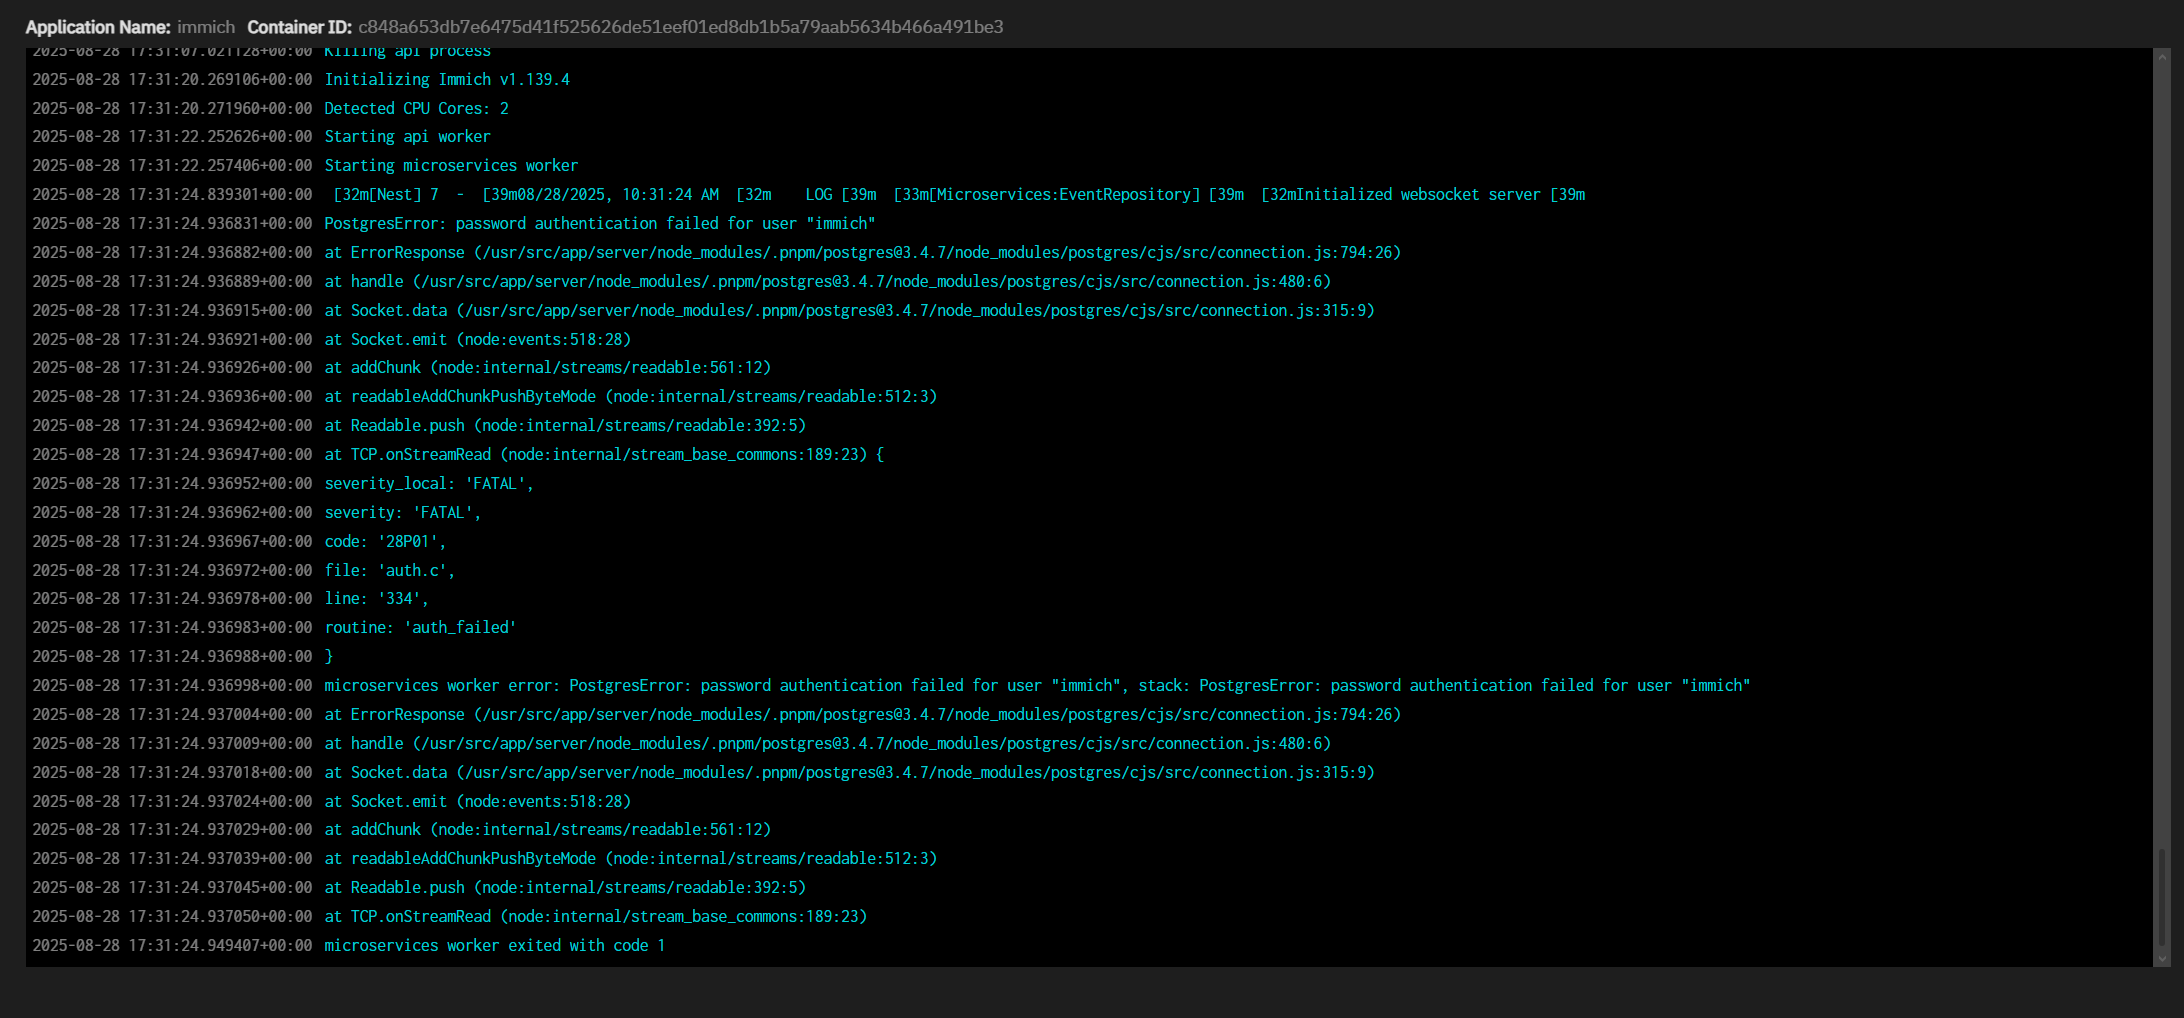Click 'at readableAddChunkPushByteMode' line stamped 17:31:24.936936
Screen dimensions: 2184x1018
(630, 397)
